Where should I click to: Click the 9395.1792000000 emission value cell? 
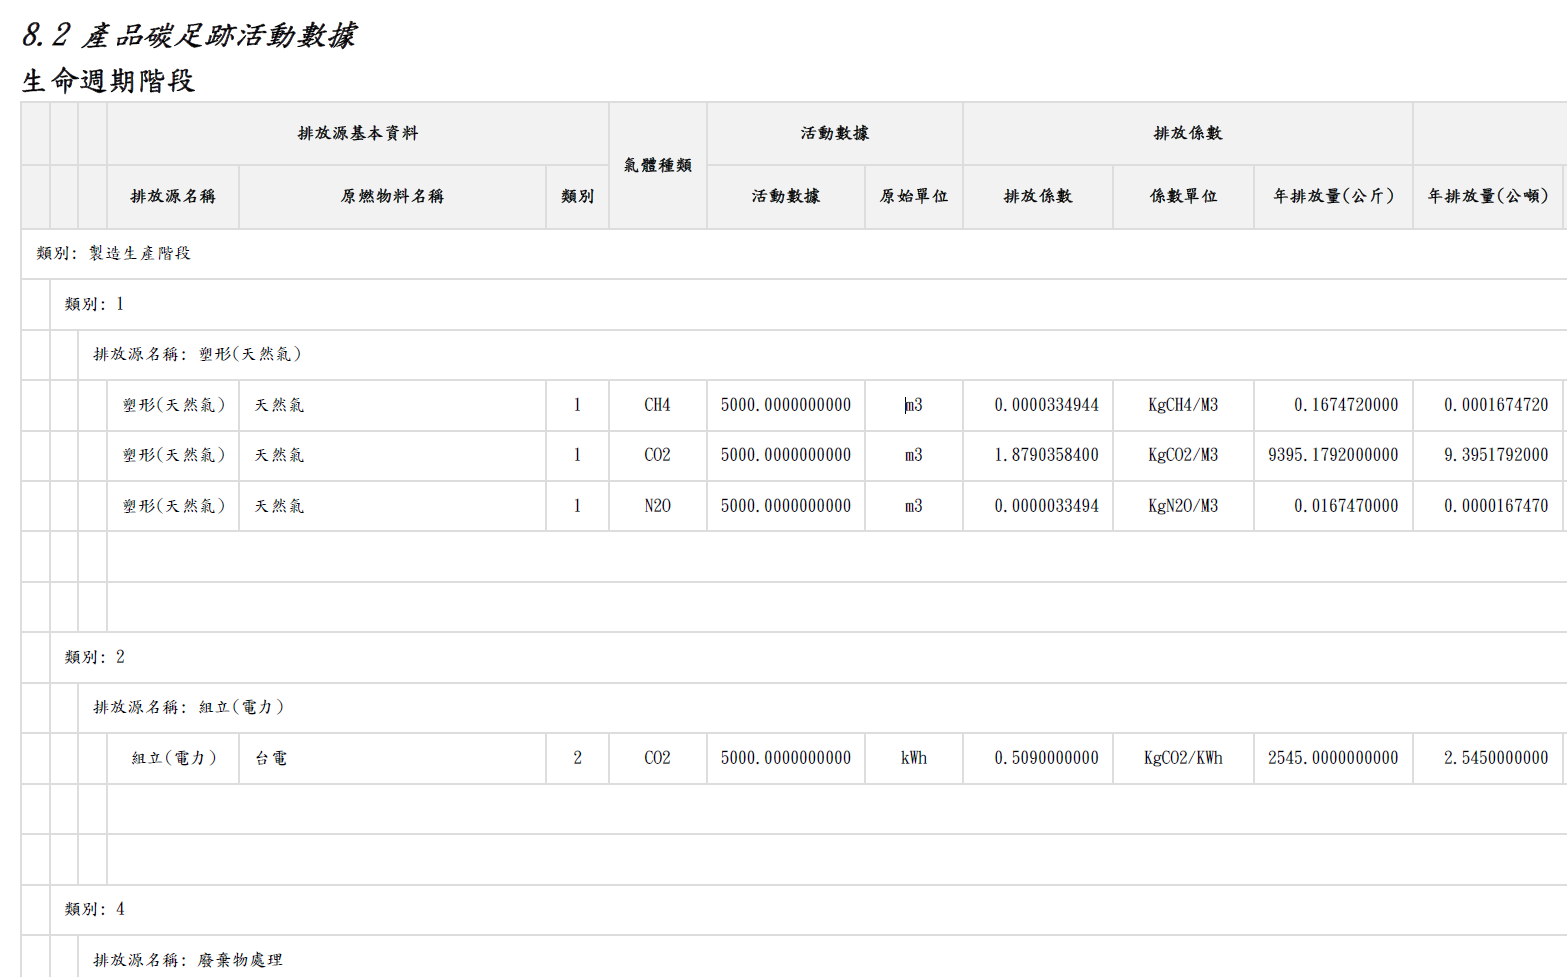pyautogui.click(x=1333, y=455)
